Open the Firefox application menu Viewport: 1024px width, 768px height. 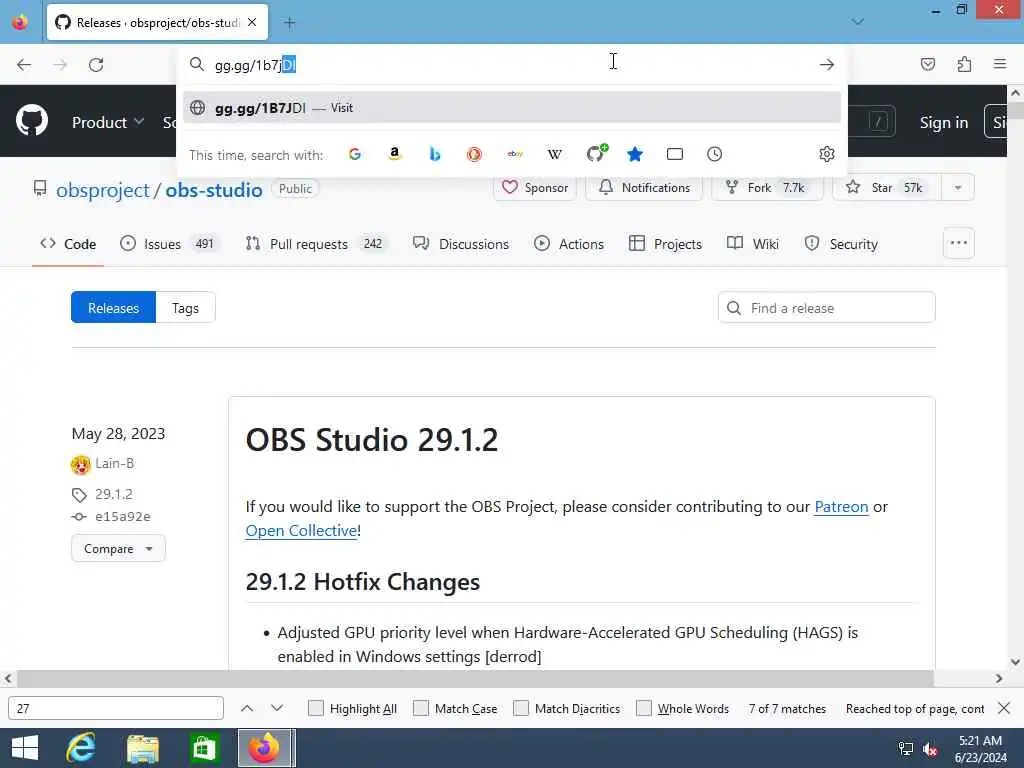point(1000,64)
